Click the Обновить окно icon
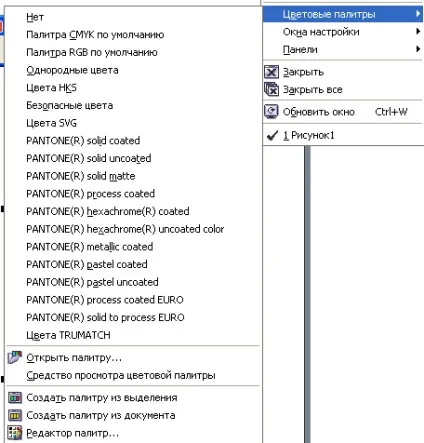The image size is (424, 443). 271,112
